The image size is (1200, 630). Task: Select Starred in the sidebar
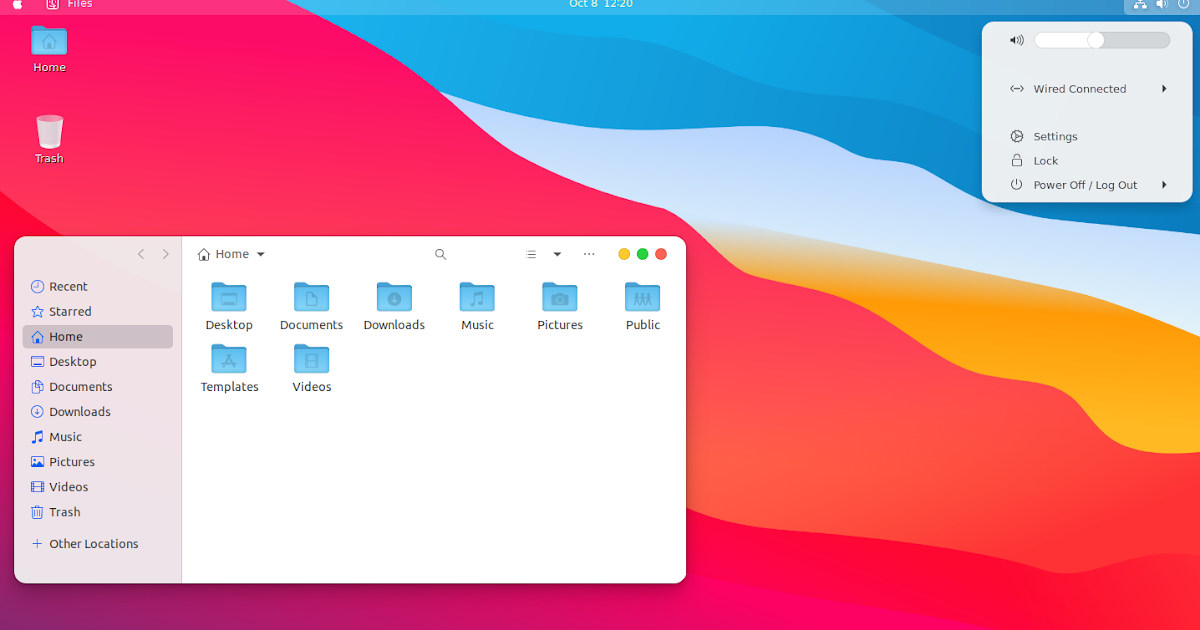[70, 311]
